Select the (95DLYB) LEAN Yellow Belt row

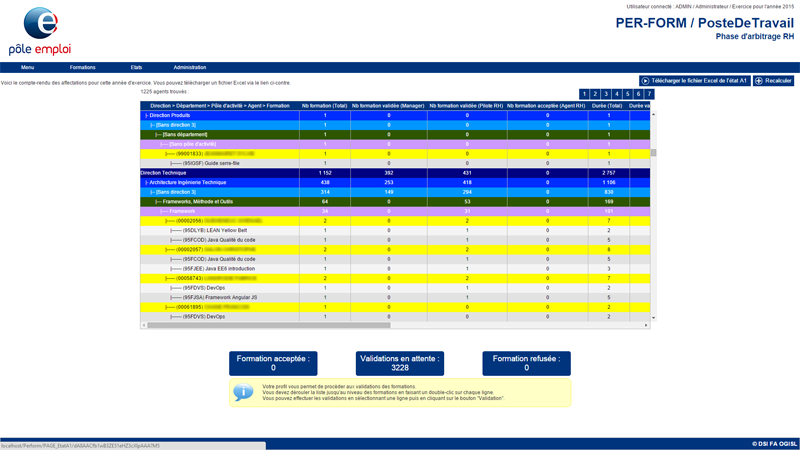(x=395, y=231)
